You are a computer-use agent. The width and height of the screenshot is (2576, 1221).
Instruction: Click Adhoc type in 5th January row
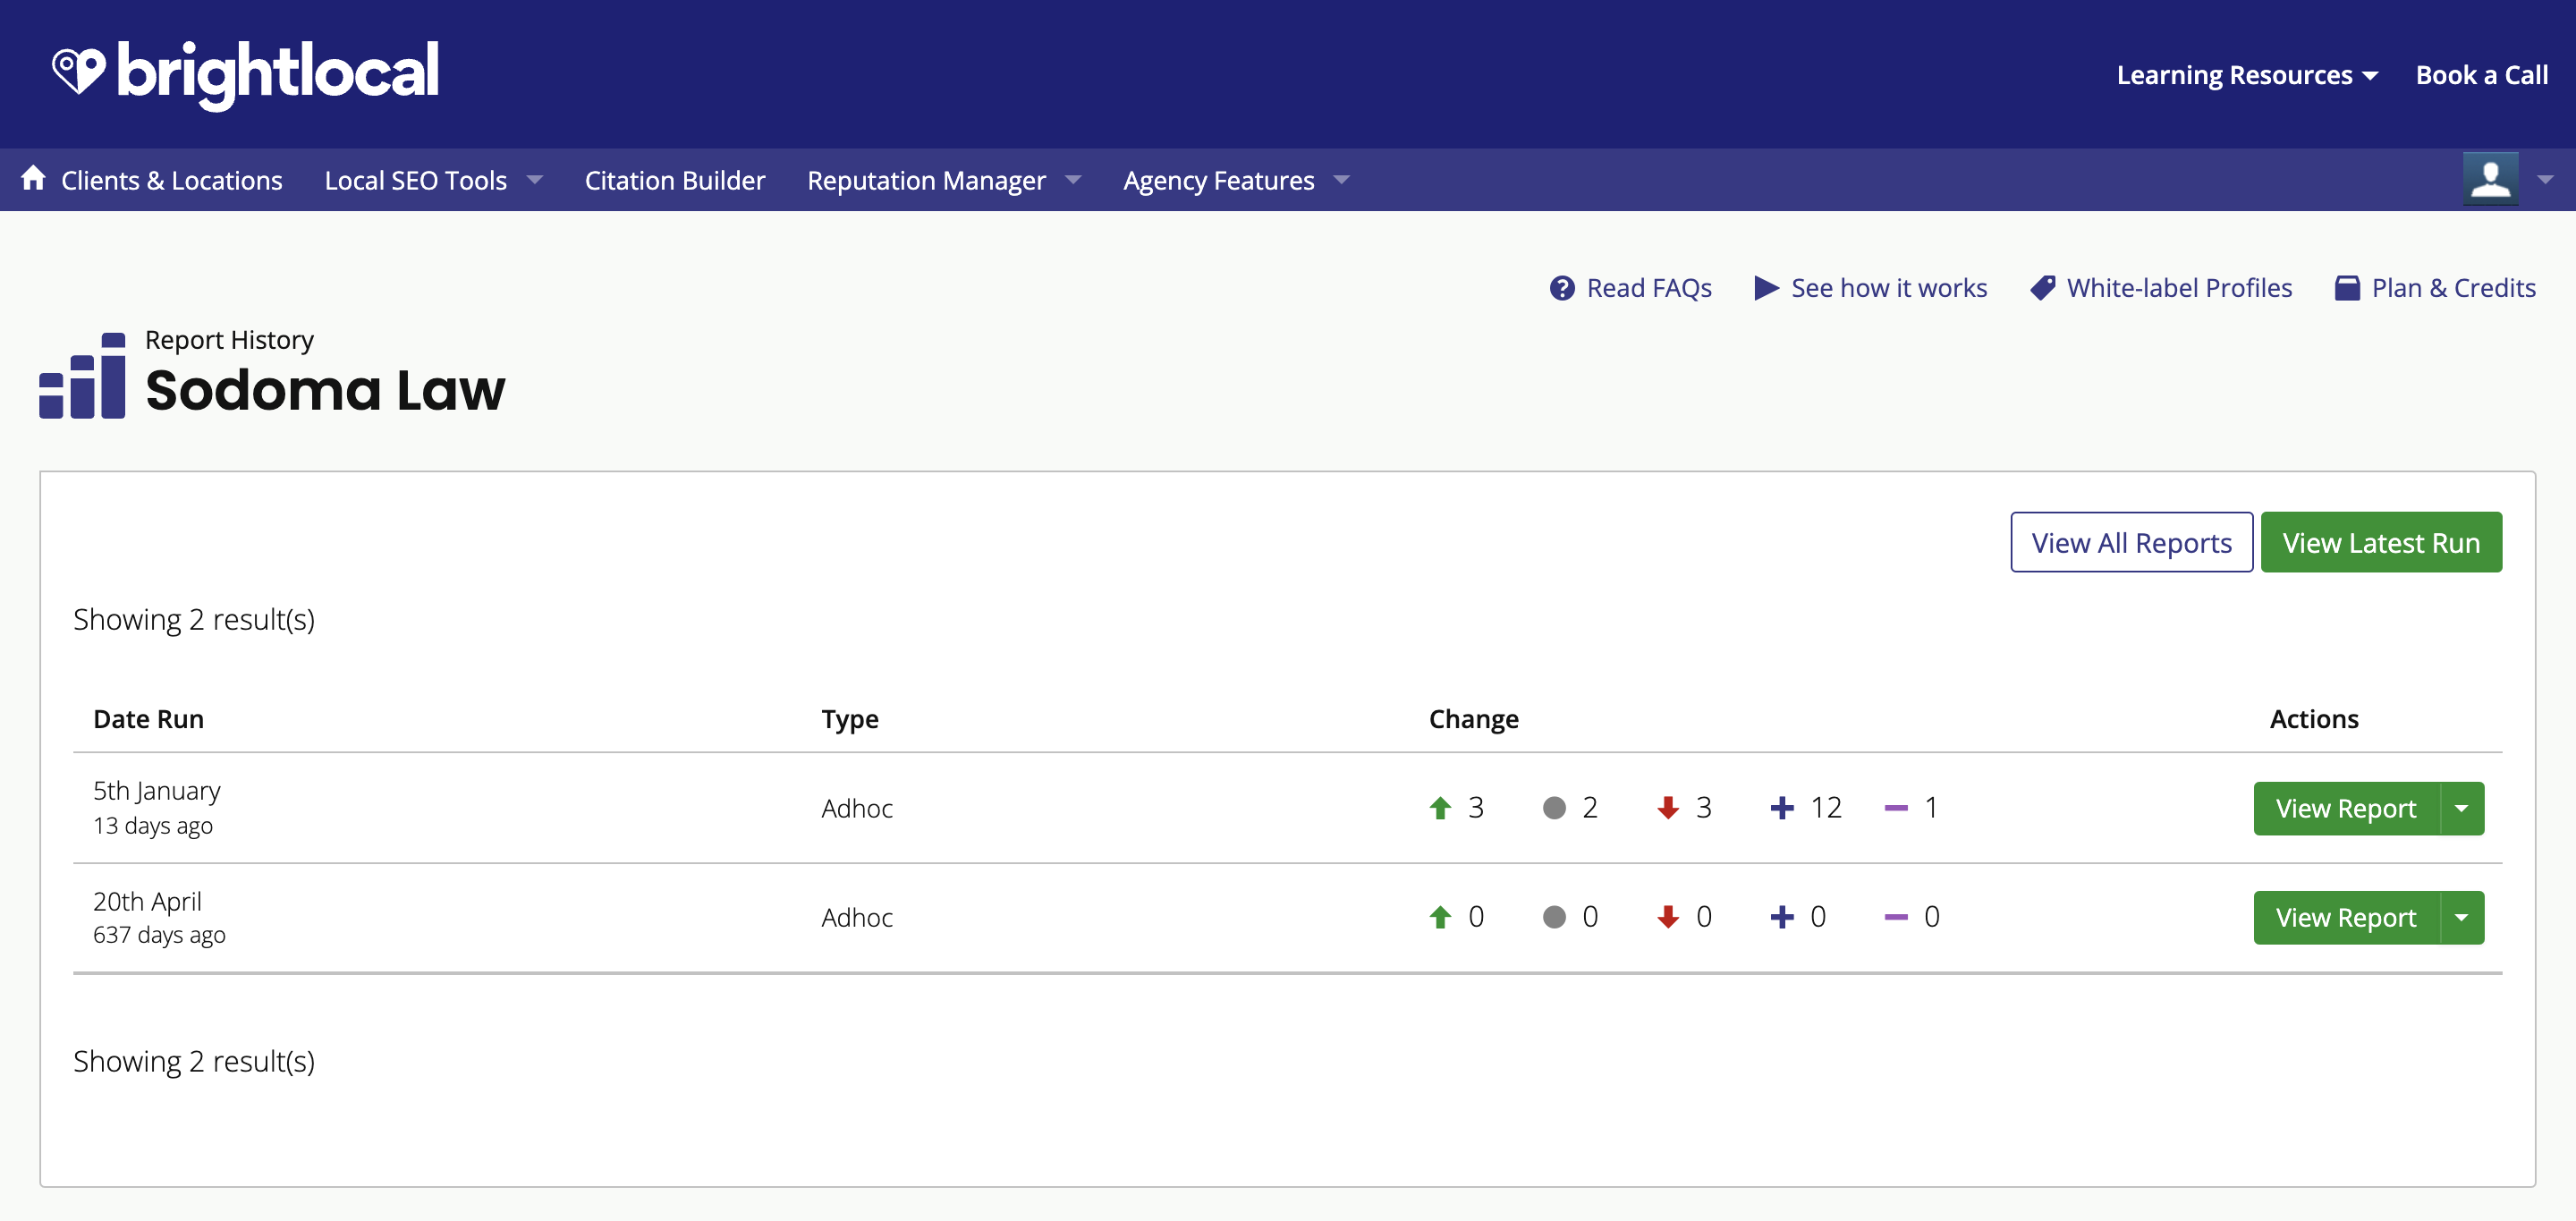coord(857,808)
